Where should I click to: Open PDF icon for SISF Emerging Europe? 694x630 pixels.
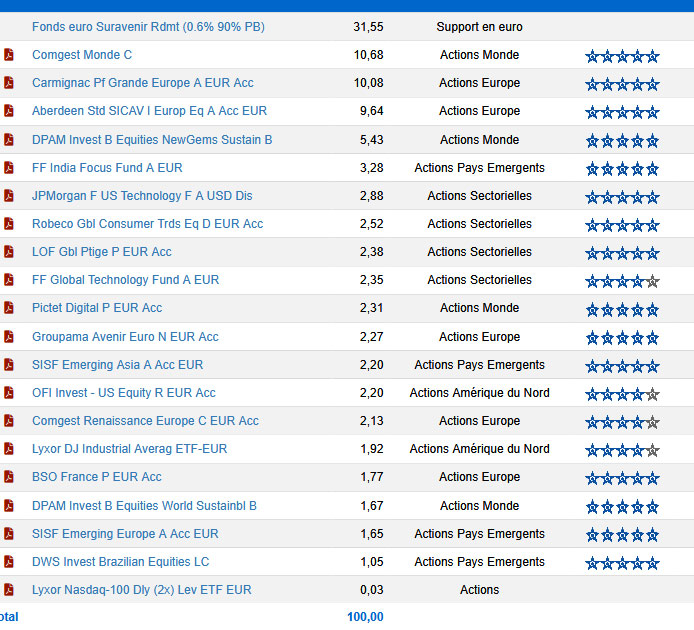[x=9, y=533]
